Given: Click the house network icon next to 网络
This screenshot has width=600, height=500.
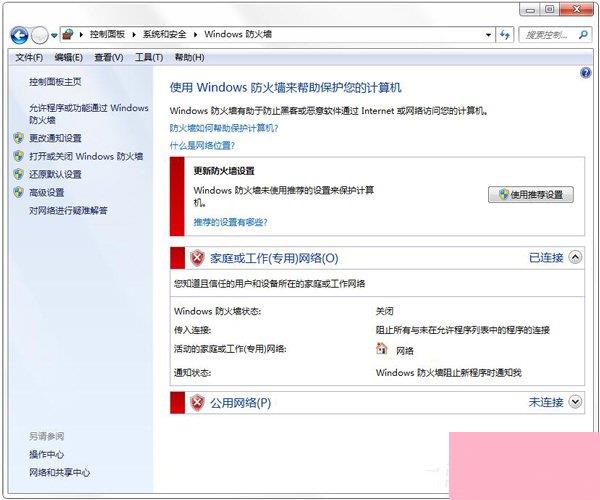Looking at the screenshot, I should pos(382,349).
